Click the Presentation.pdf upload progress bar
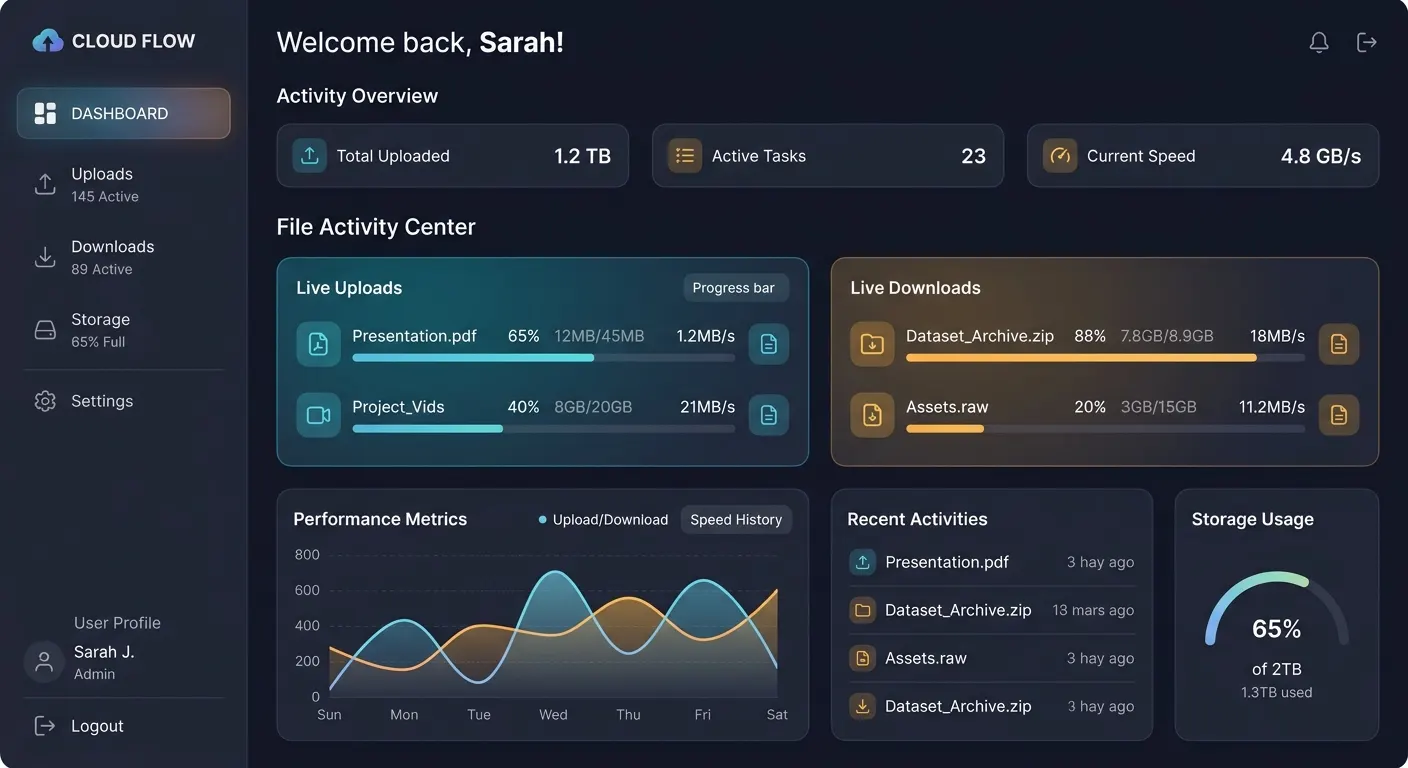Viewport: 1408px width, 768px height. (x=544, y=357)
